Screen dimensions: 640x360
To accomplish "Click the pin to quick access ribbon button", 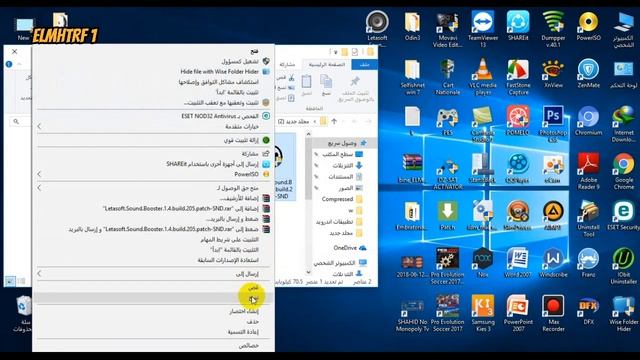I will tap(356, 89).
